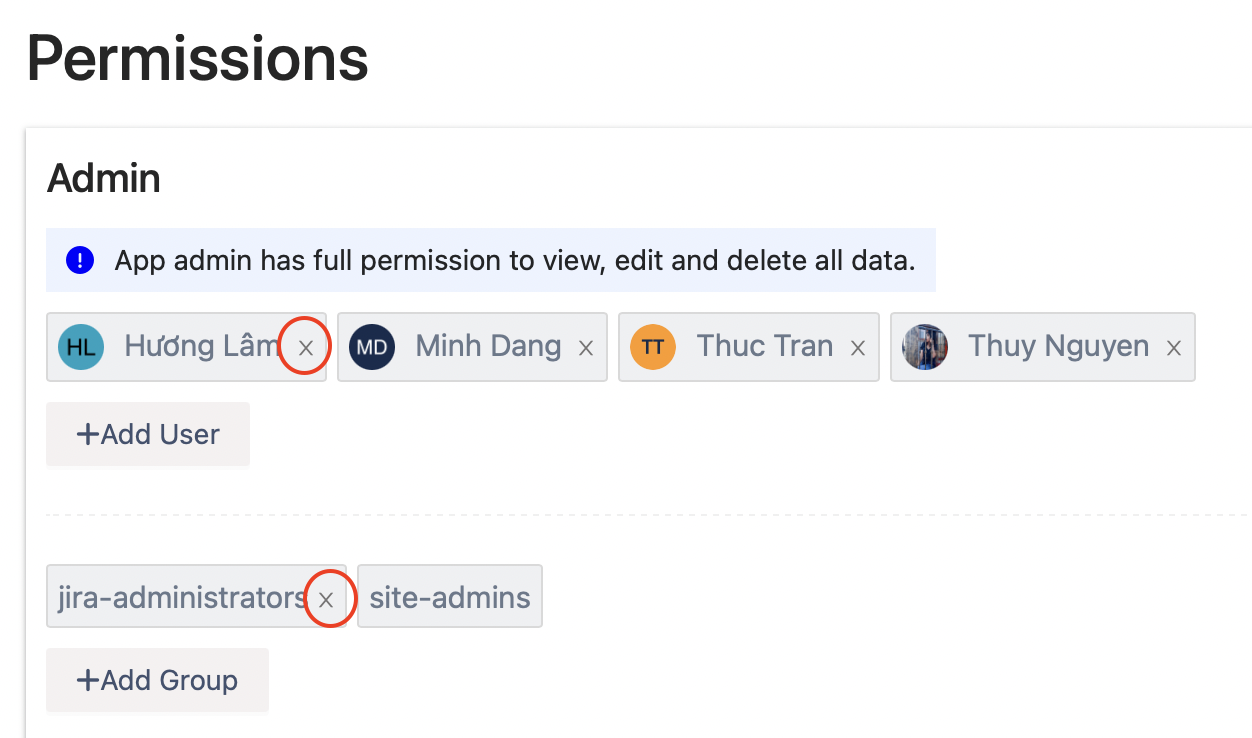Click Thuy Nguyen's profile photo
This screenshot has width=1252, height=738.
coord(925,347)
